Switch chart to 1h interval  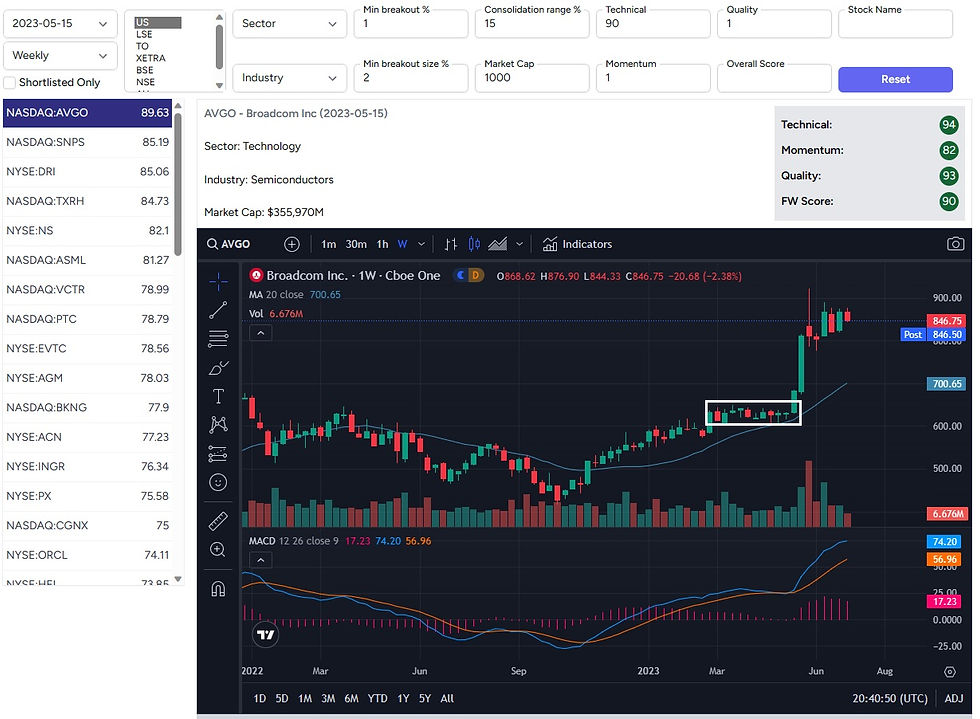point(382,244)
